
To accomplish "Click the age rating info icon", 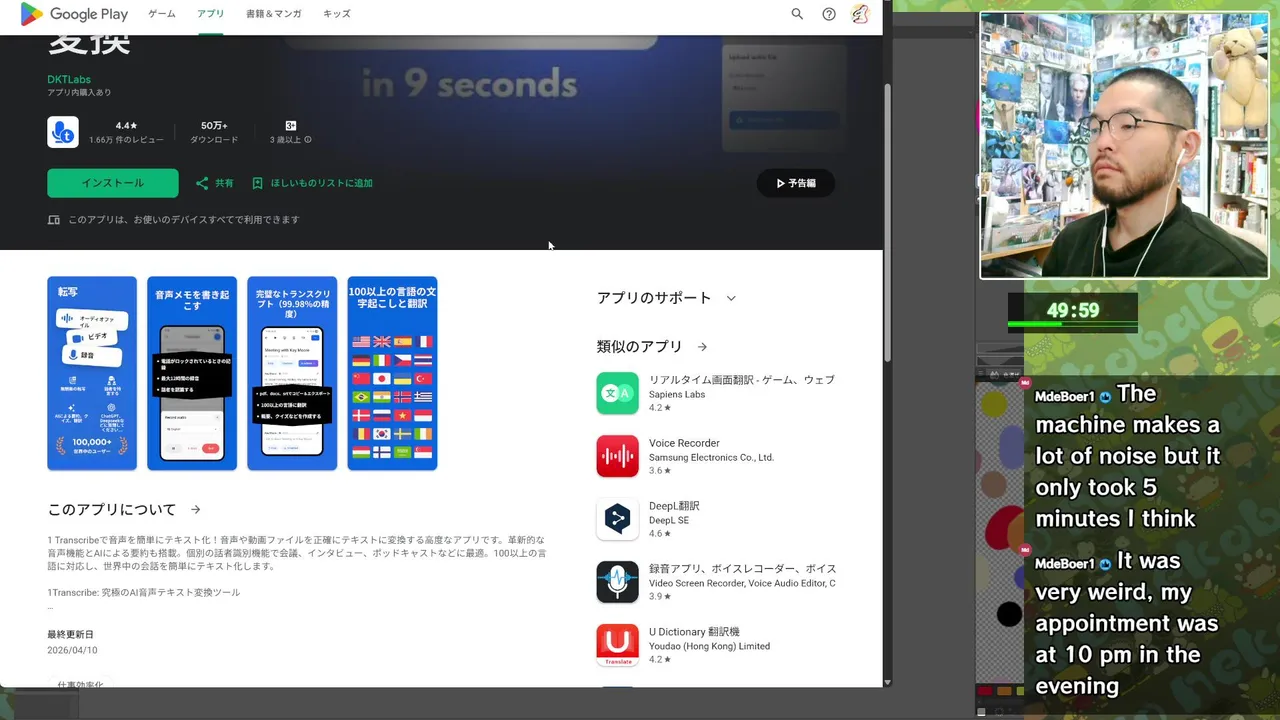I will click(308, 140).
